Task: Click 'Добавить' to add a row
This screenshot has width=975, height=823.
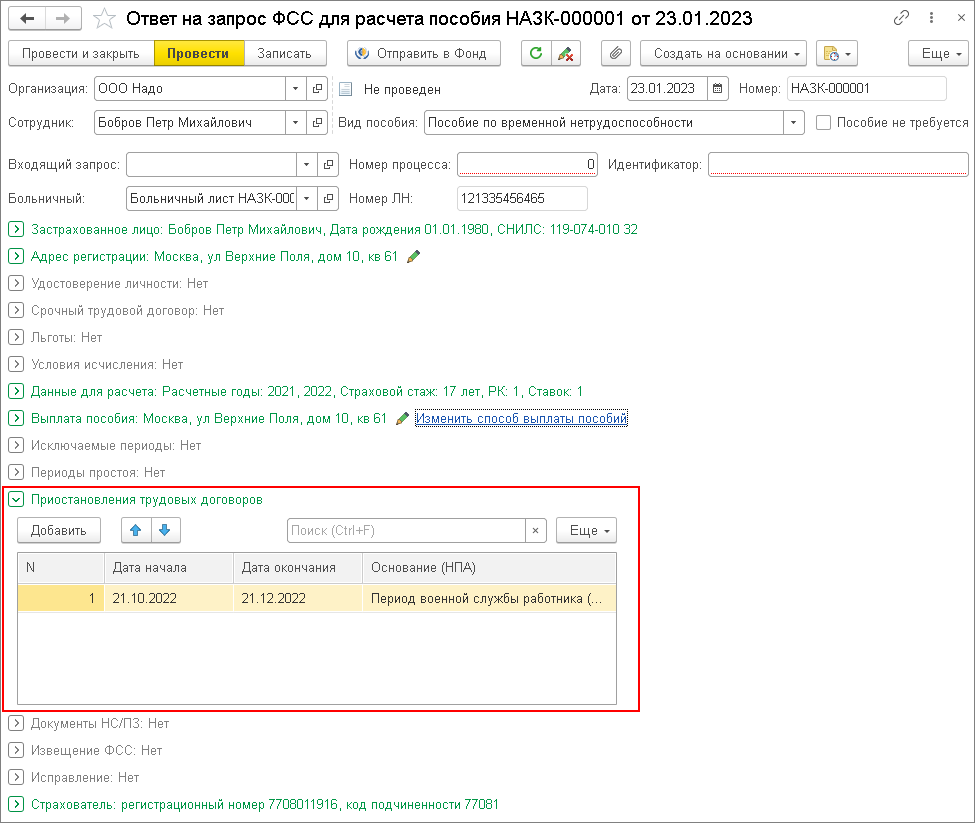Action: click(58, 530)
